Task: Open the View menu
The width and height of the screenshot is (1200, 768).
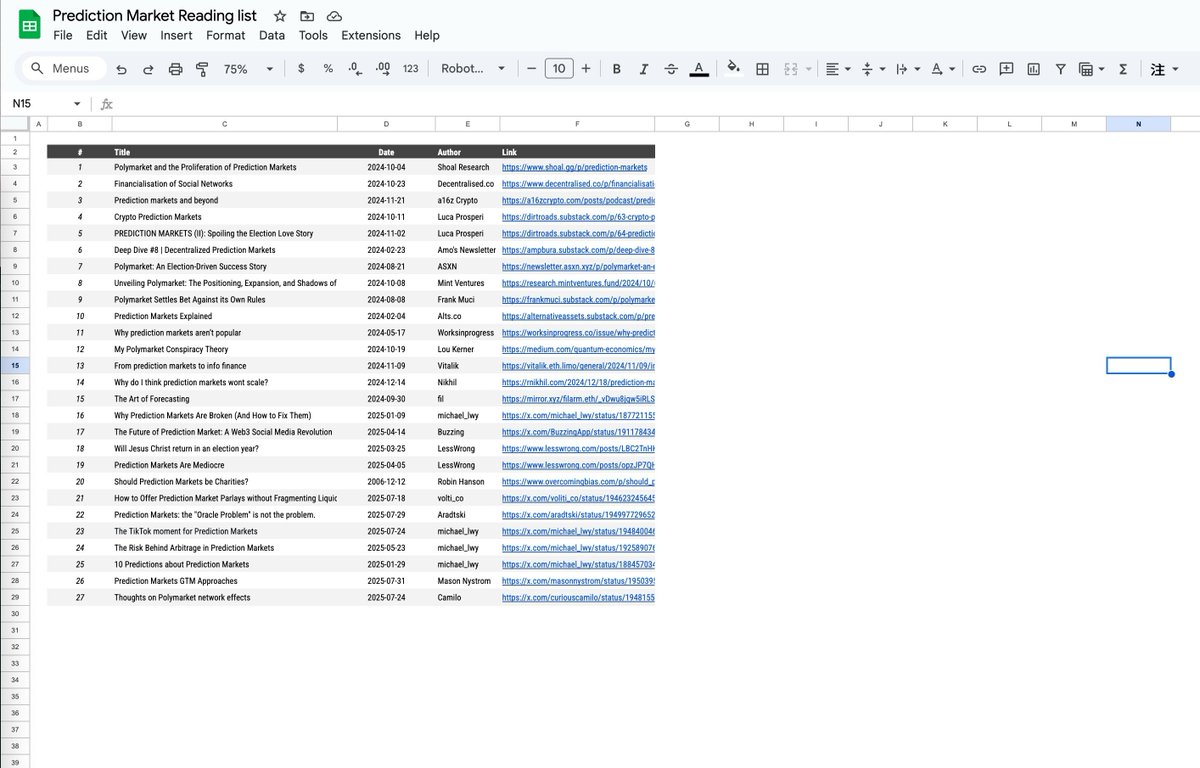Action: pyautogui.click(x=134, y=35)
